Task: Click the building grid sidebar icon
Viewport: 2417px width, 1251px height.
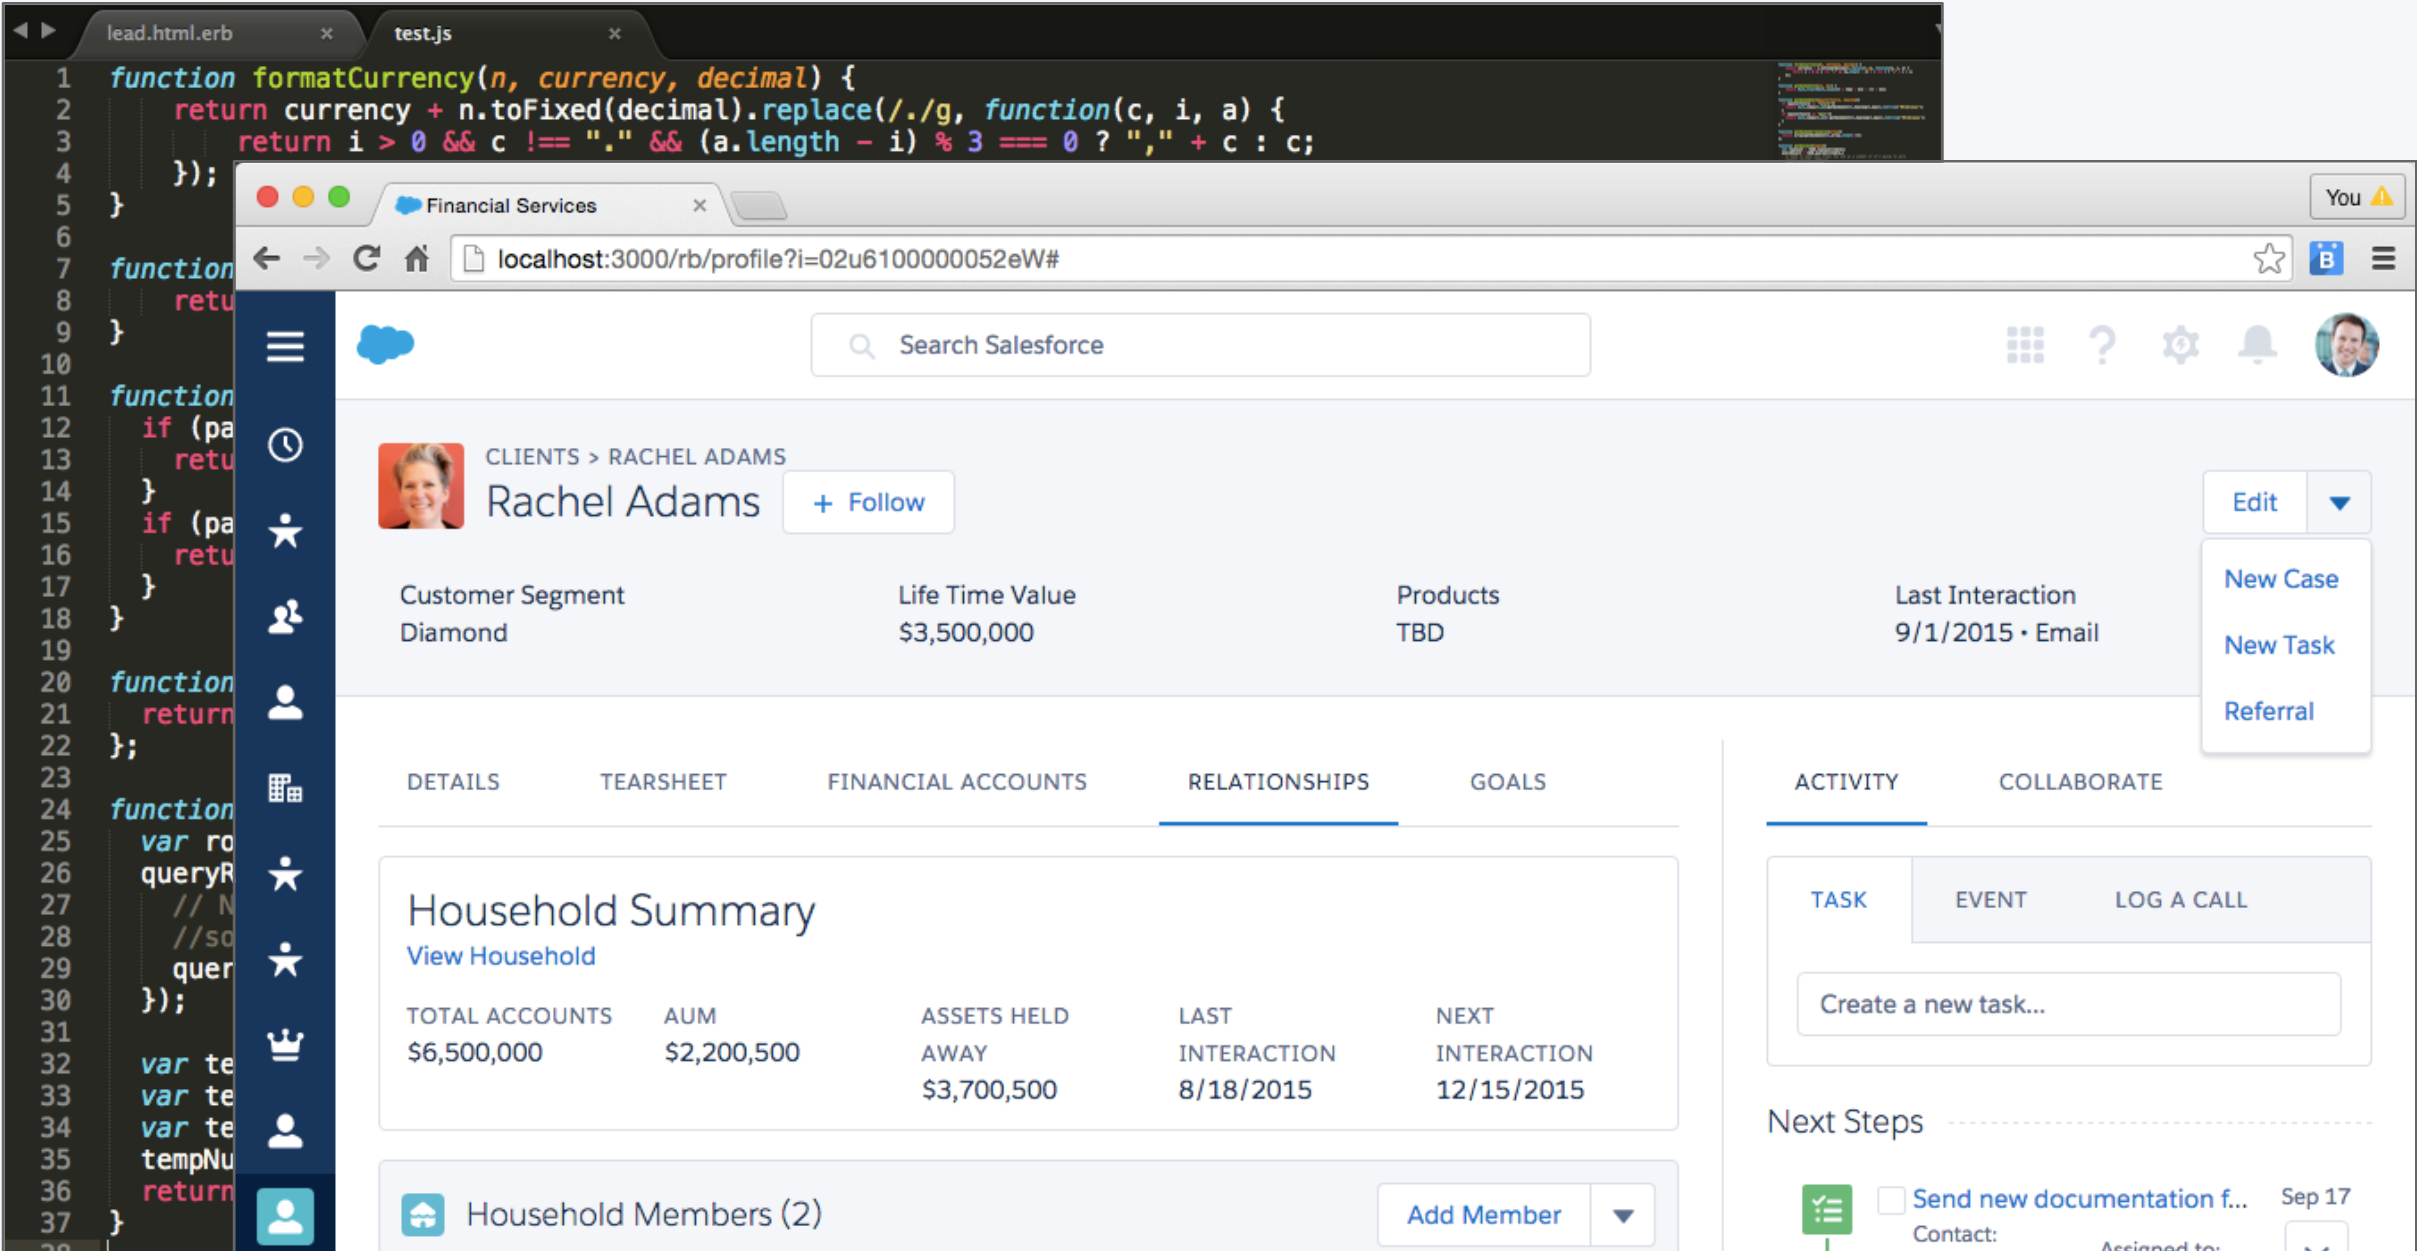Action: click(x=285, y=789)
